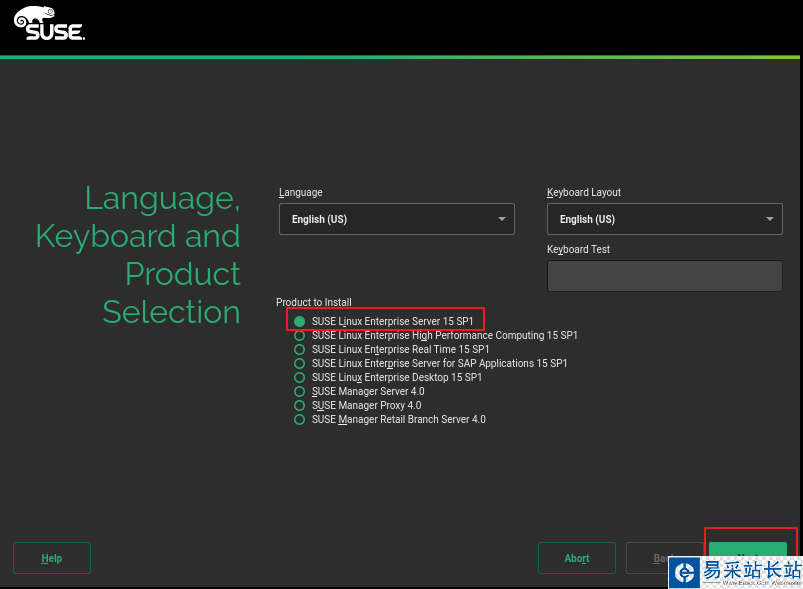Abort the installation

coord(577,558)
